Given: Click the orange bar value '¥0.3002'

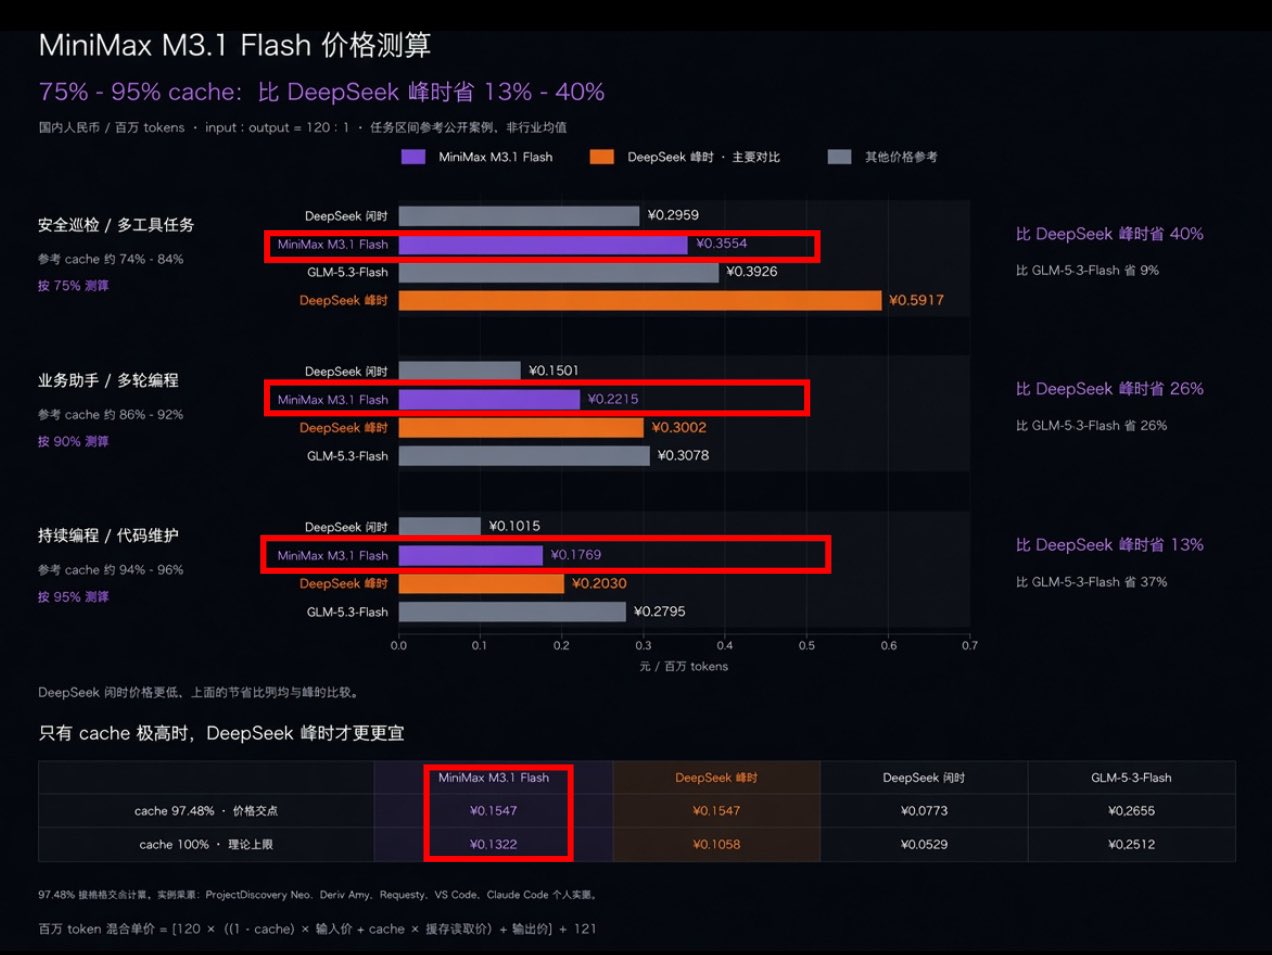Looking at the screenshot, I should point(679,428).
